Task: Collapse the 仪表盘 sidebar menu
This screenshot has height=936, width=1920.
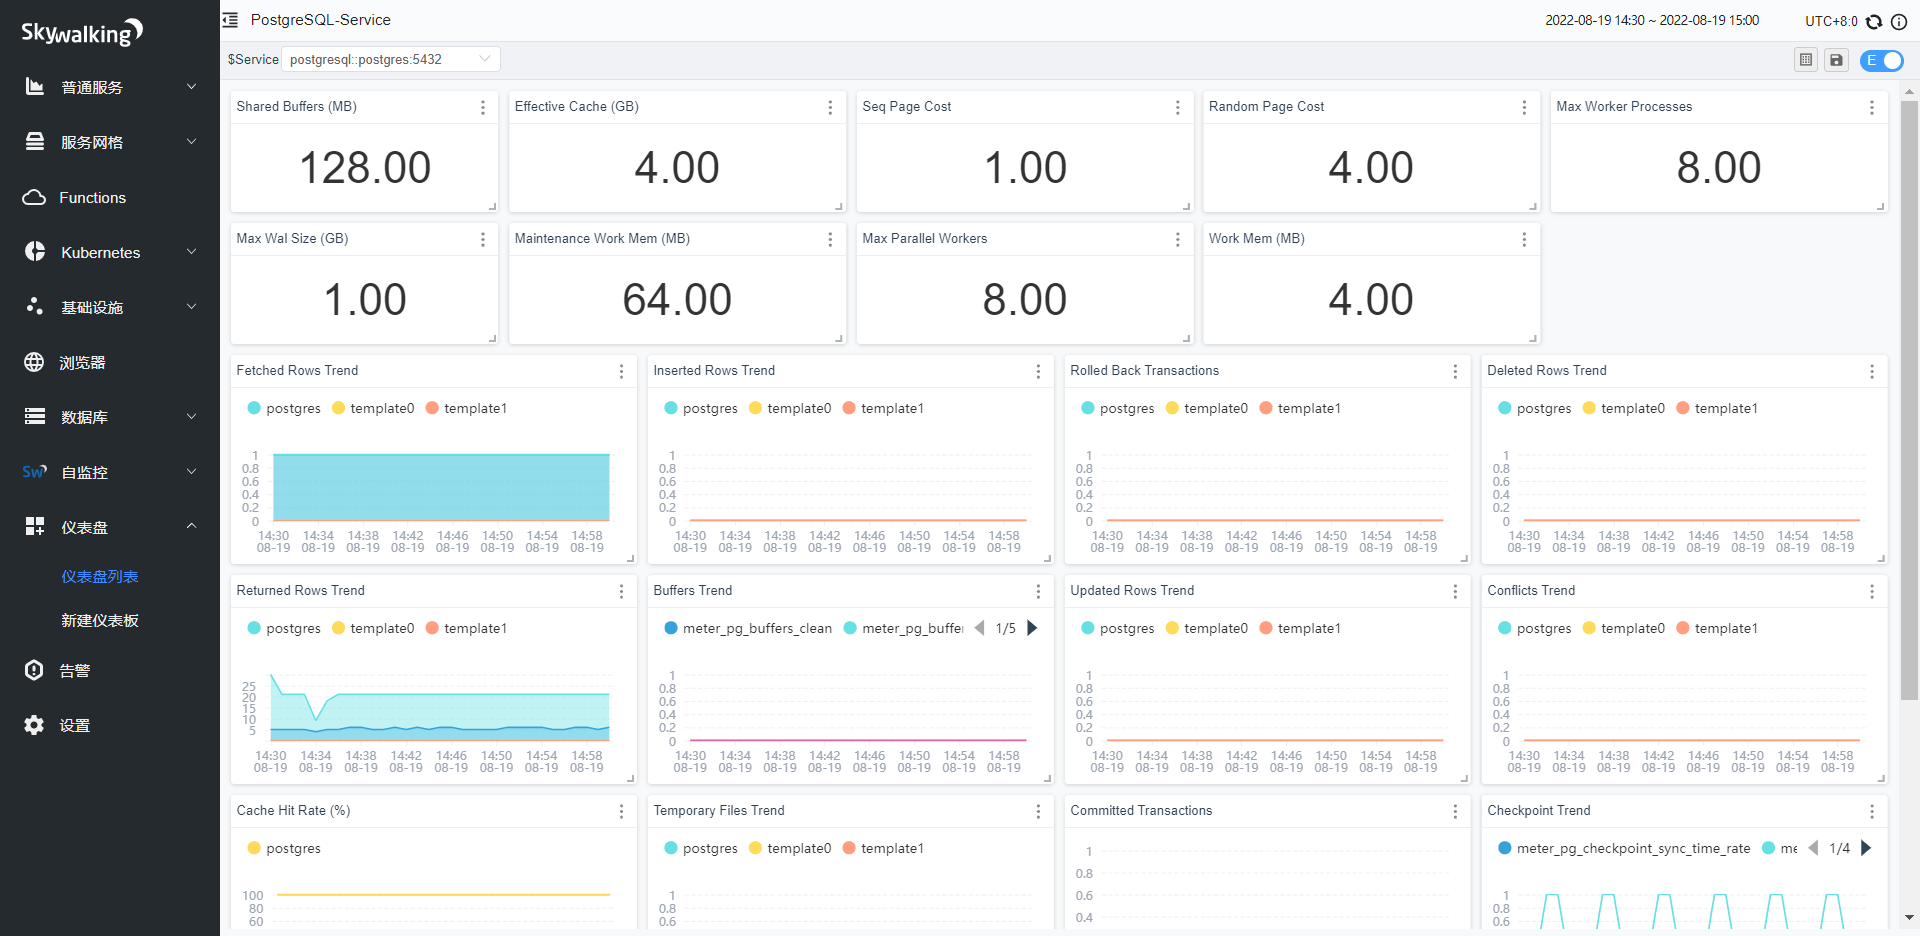Action: (110, 527)
